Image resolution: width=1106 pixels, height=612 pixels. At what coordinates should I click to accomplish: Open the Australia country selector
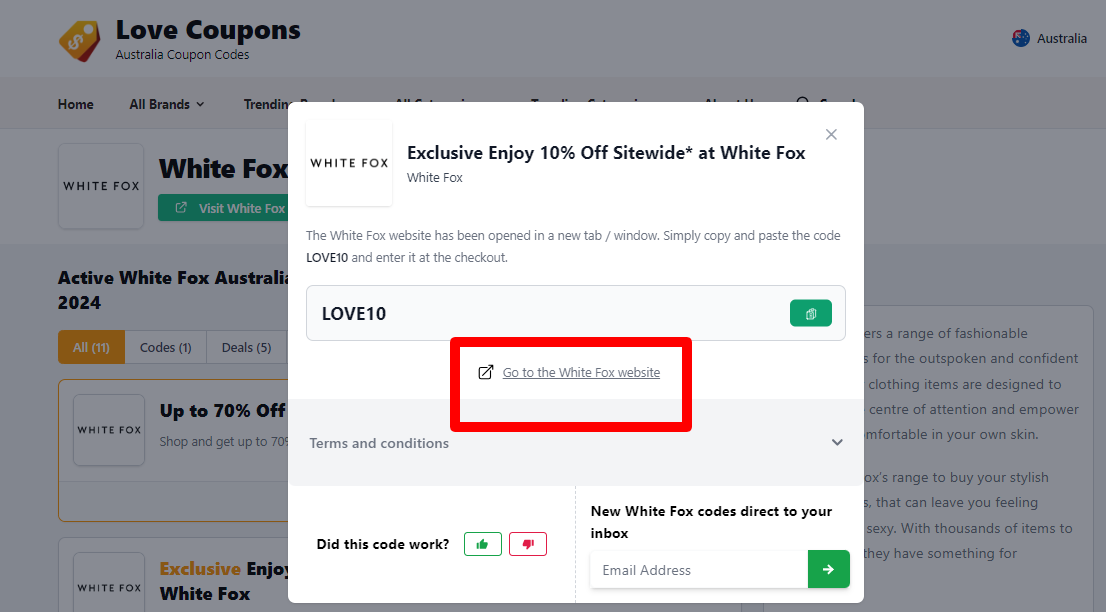tap(1049, 37)
